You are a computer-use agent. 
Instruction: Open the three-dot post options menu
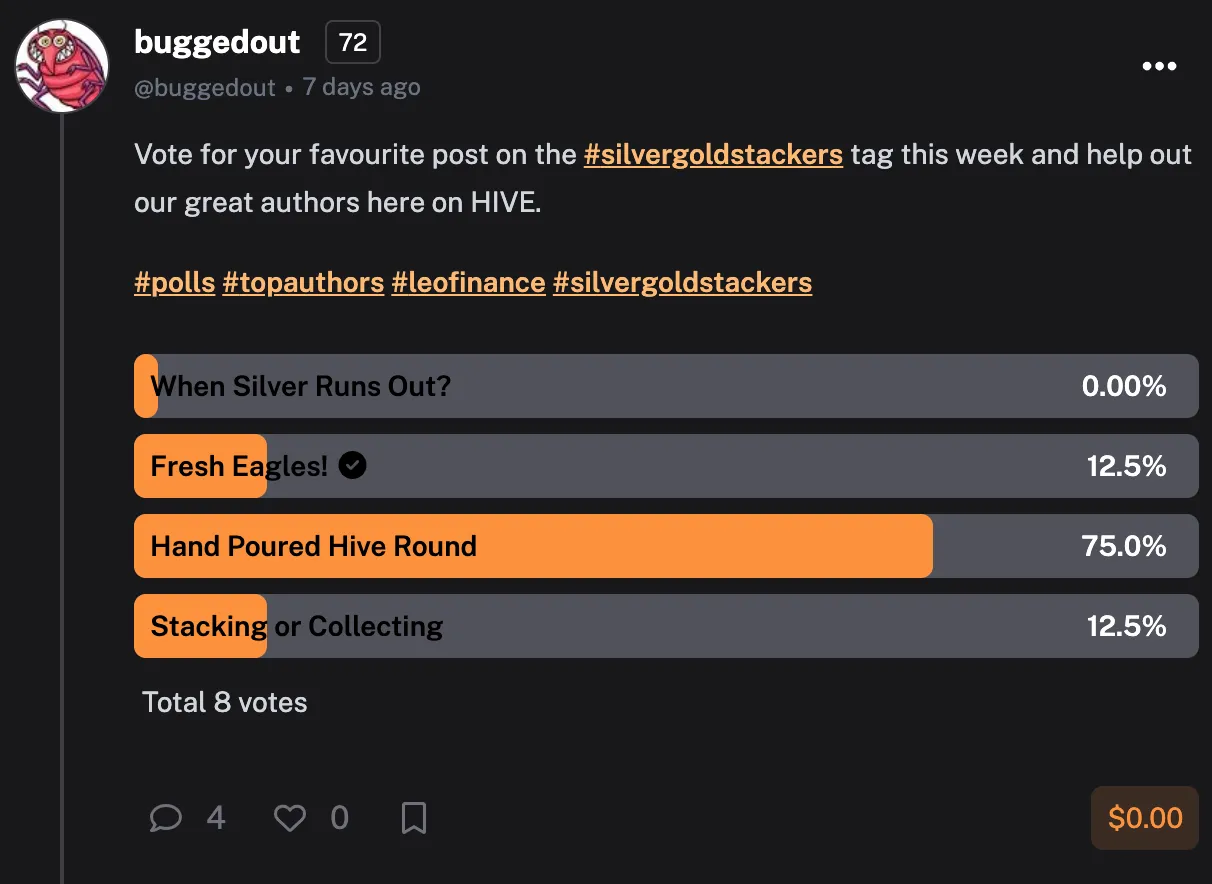(1159, 67)
